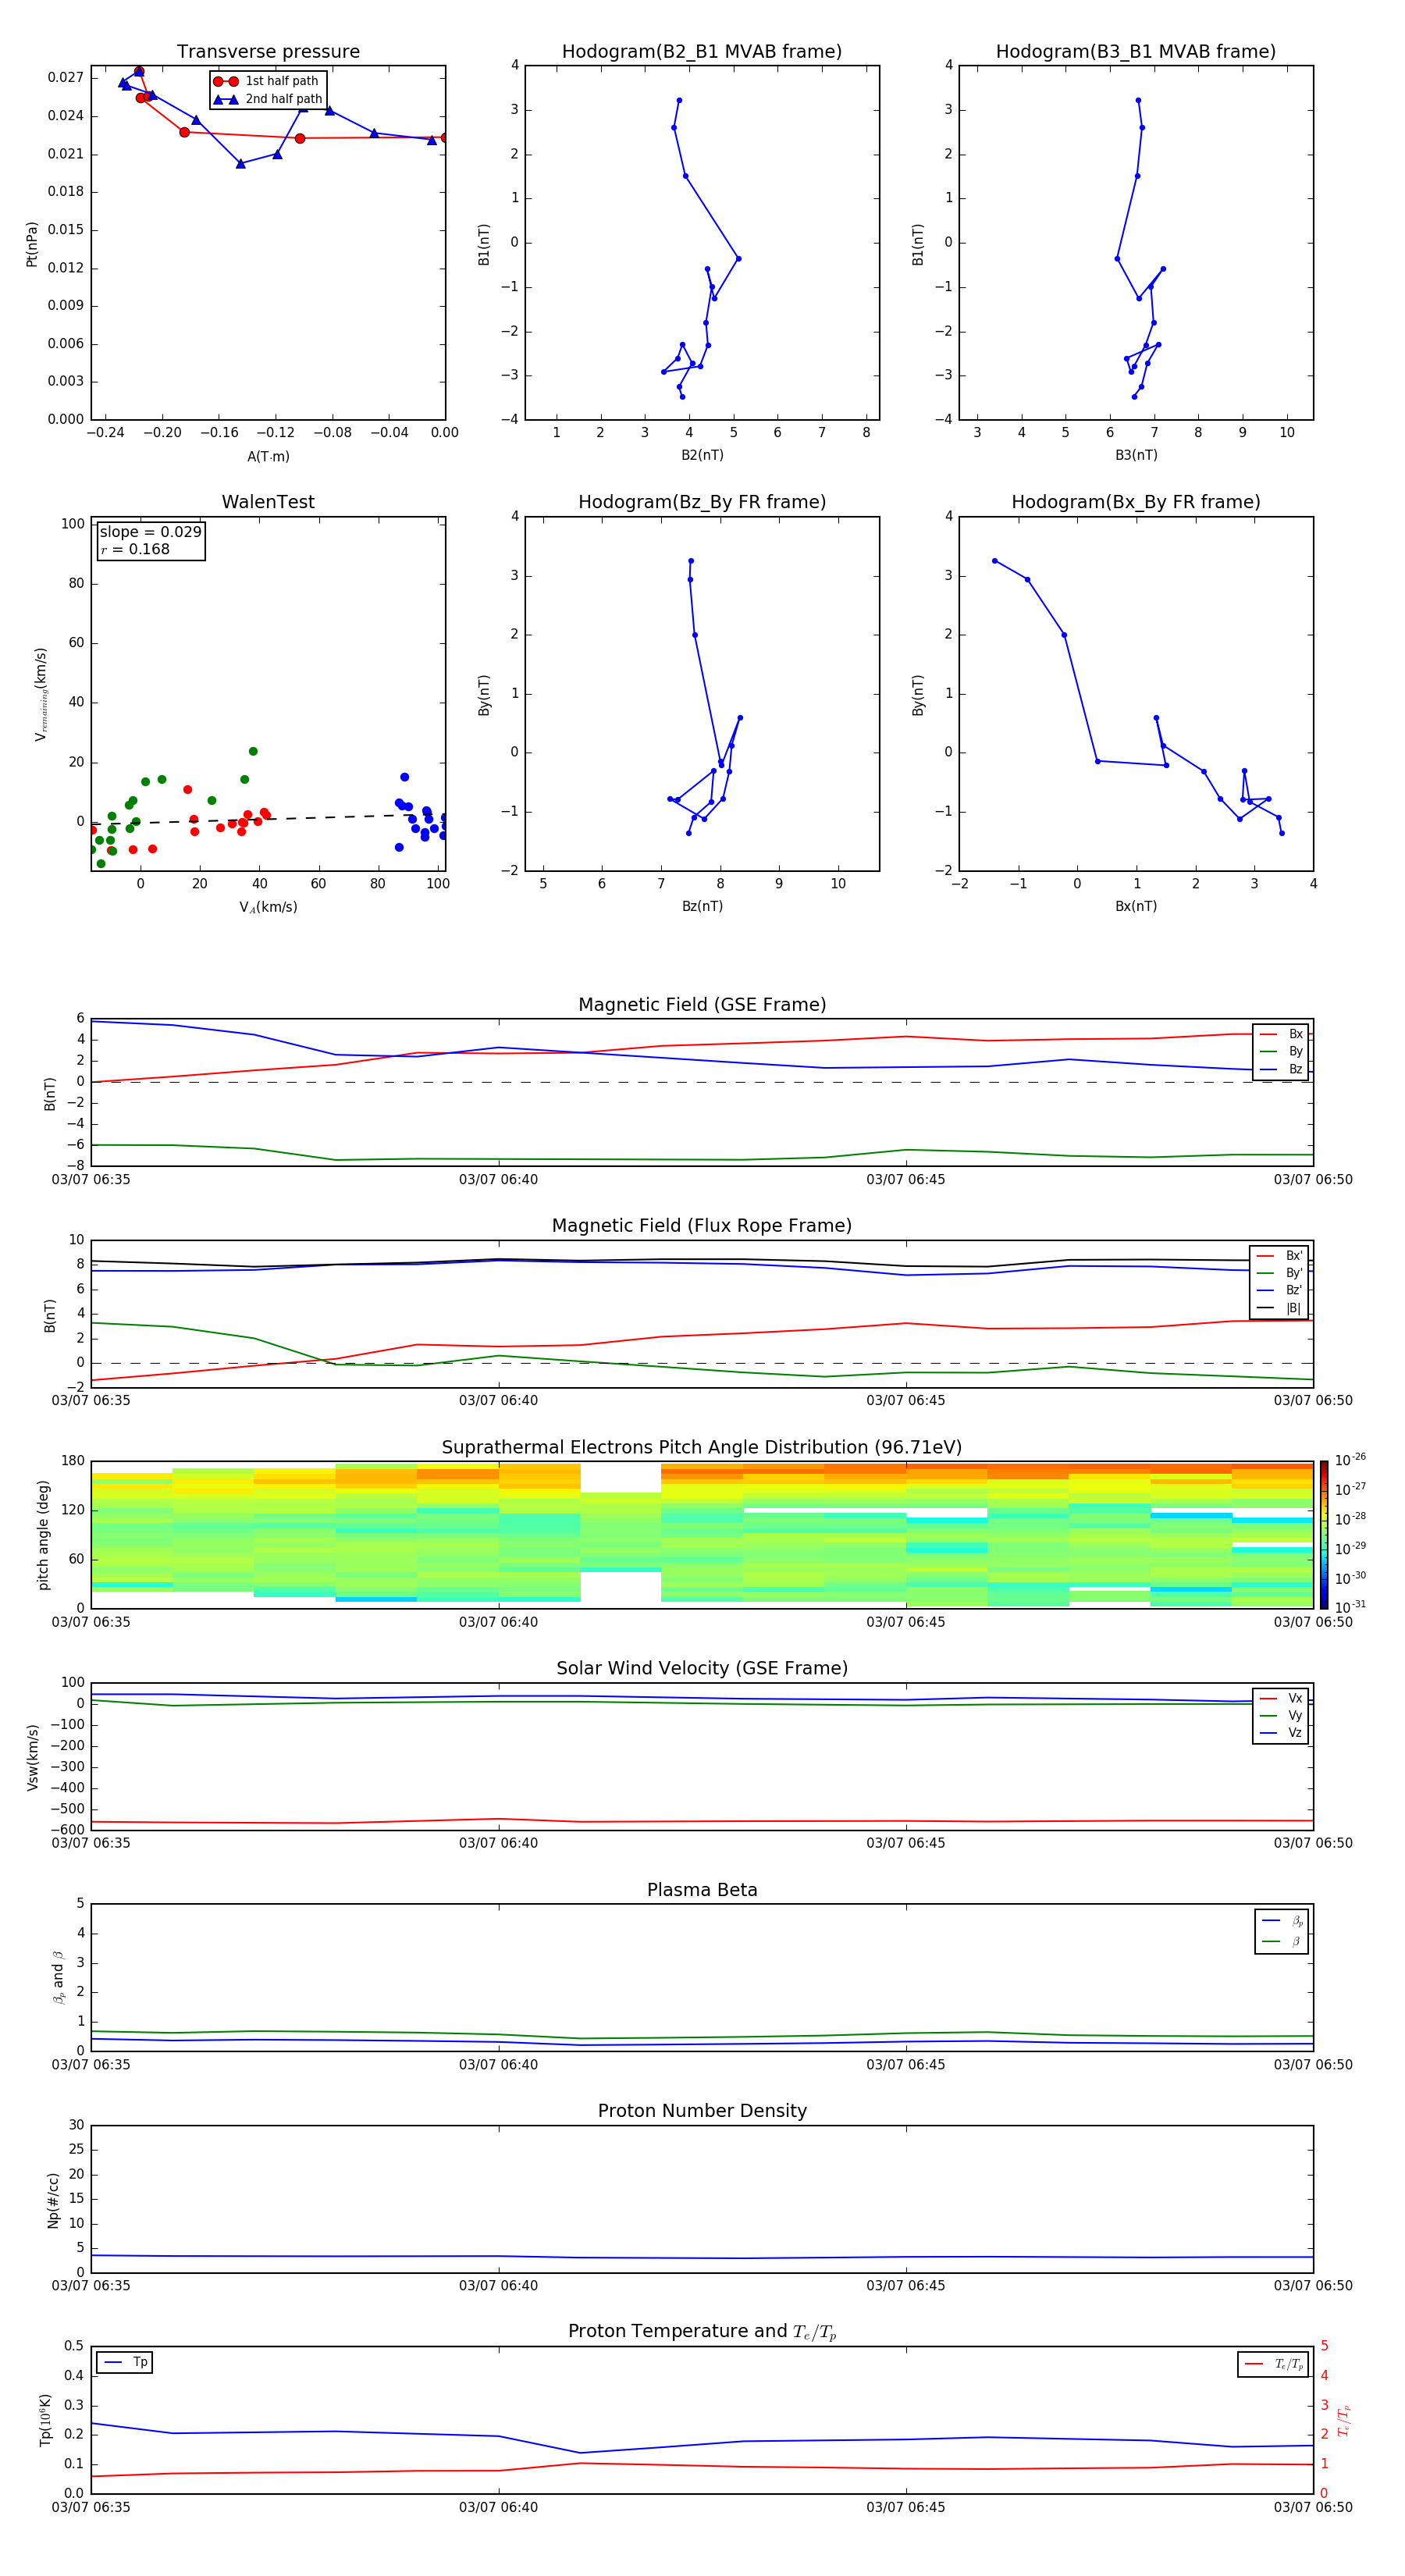Click the 'Magnetic Field (GSE Frame)' title
This screenshot has height=2576, width=1405.
point(702,1005)
